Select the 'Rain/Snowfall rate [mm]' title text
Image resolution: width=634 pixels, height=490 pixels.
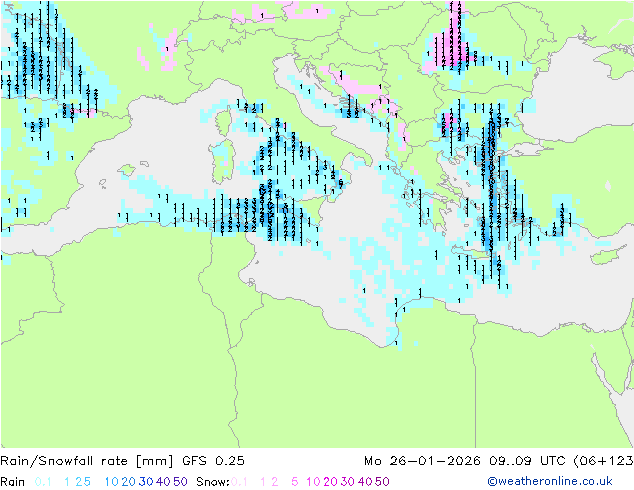coord(87,461)
